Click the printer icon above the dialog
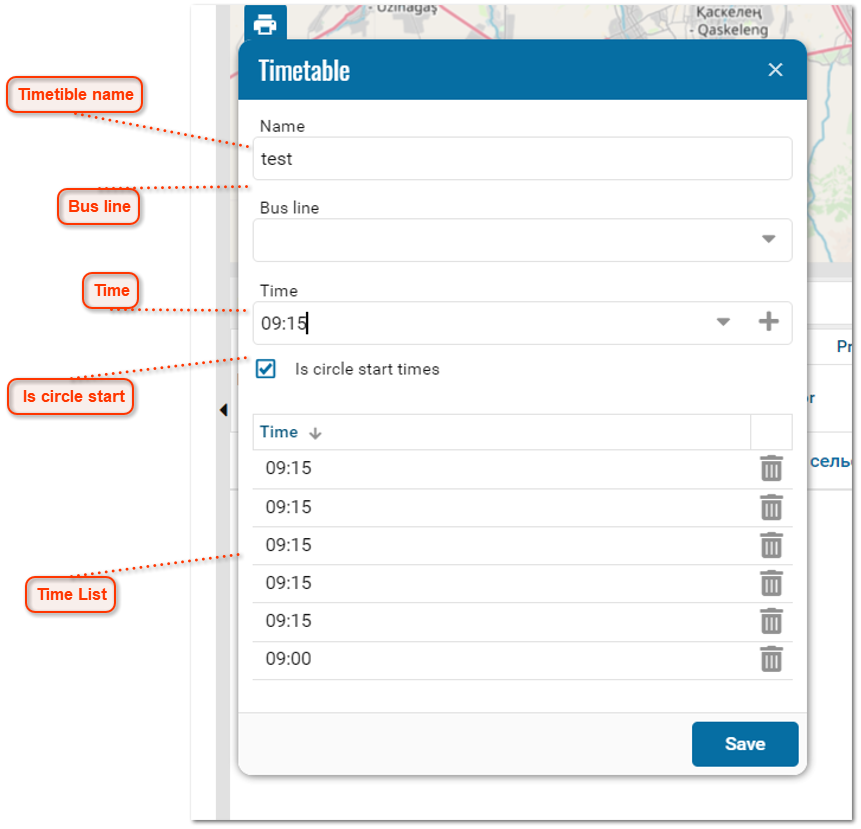This screenshot has width=861, height=829. click(x=264, y=22)
